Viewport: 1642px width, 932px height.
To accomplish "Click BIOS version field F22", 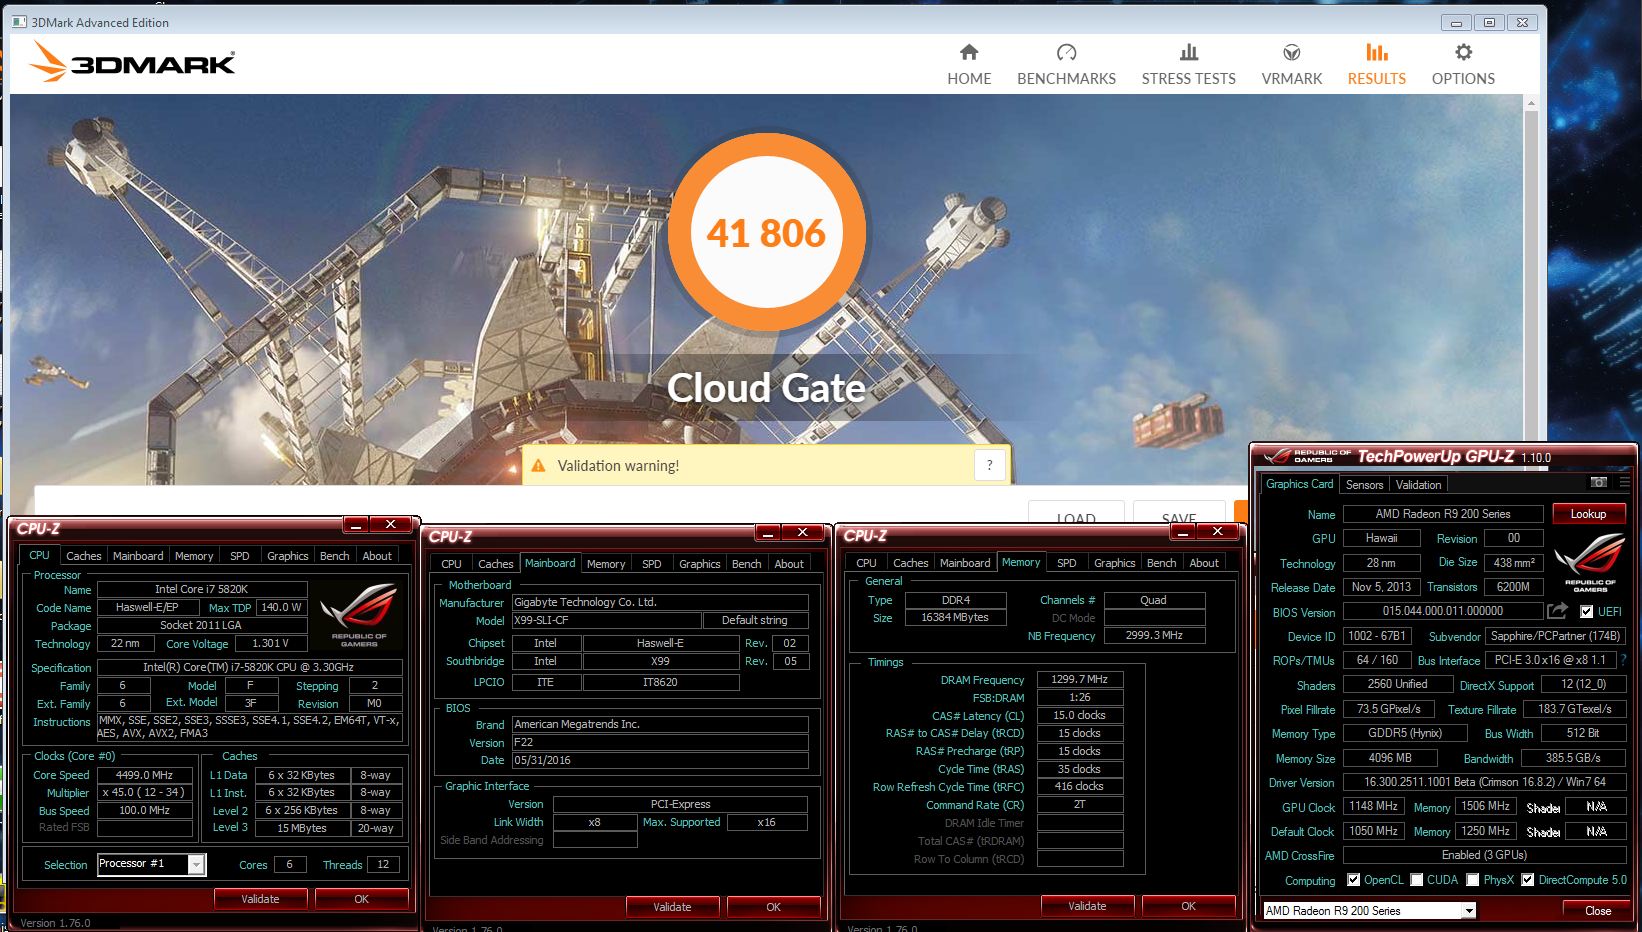I will [660, 743].
